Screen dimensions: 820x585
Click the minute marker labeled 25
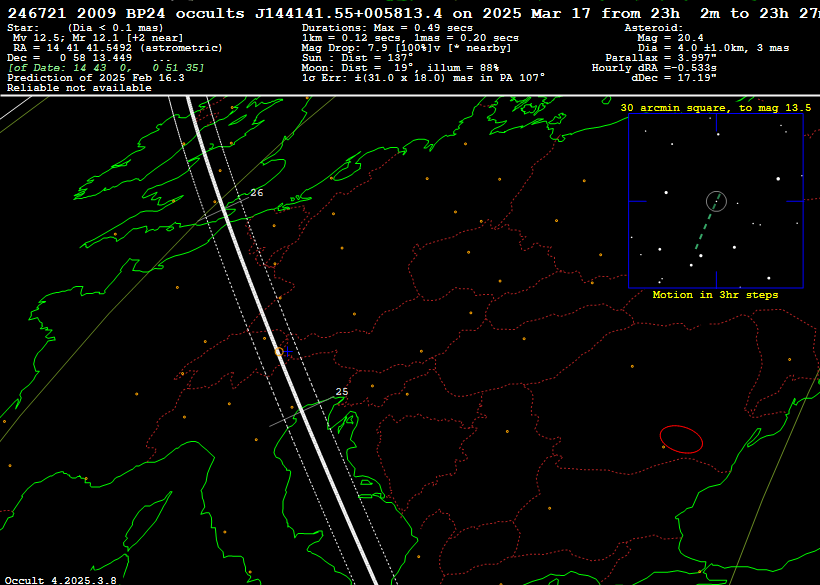point(341,392)
